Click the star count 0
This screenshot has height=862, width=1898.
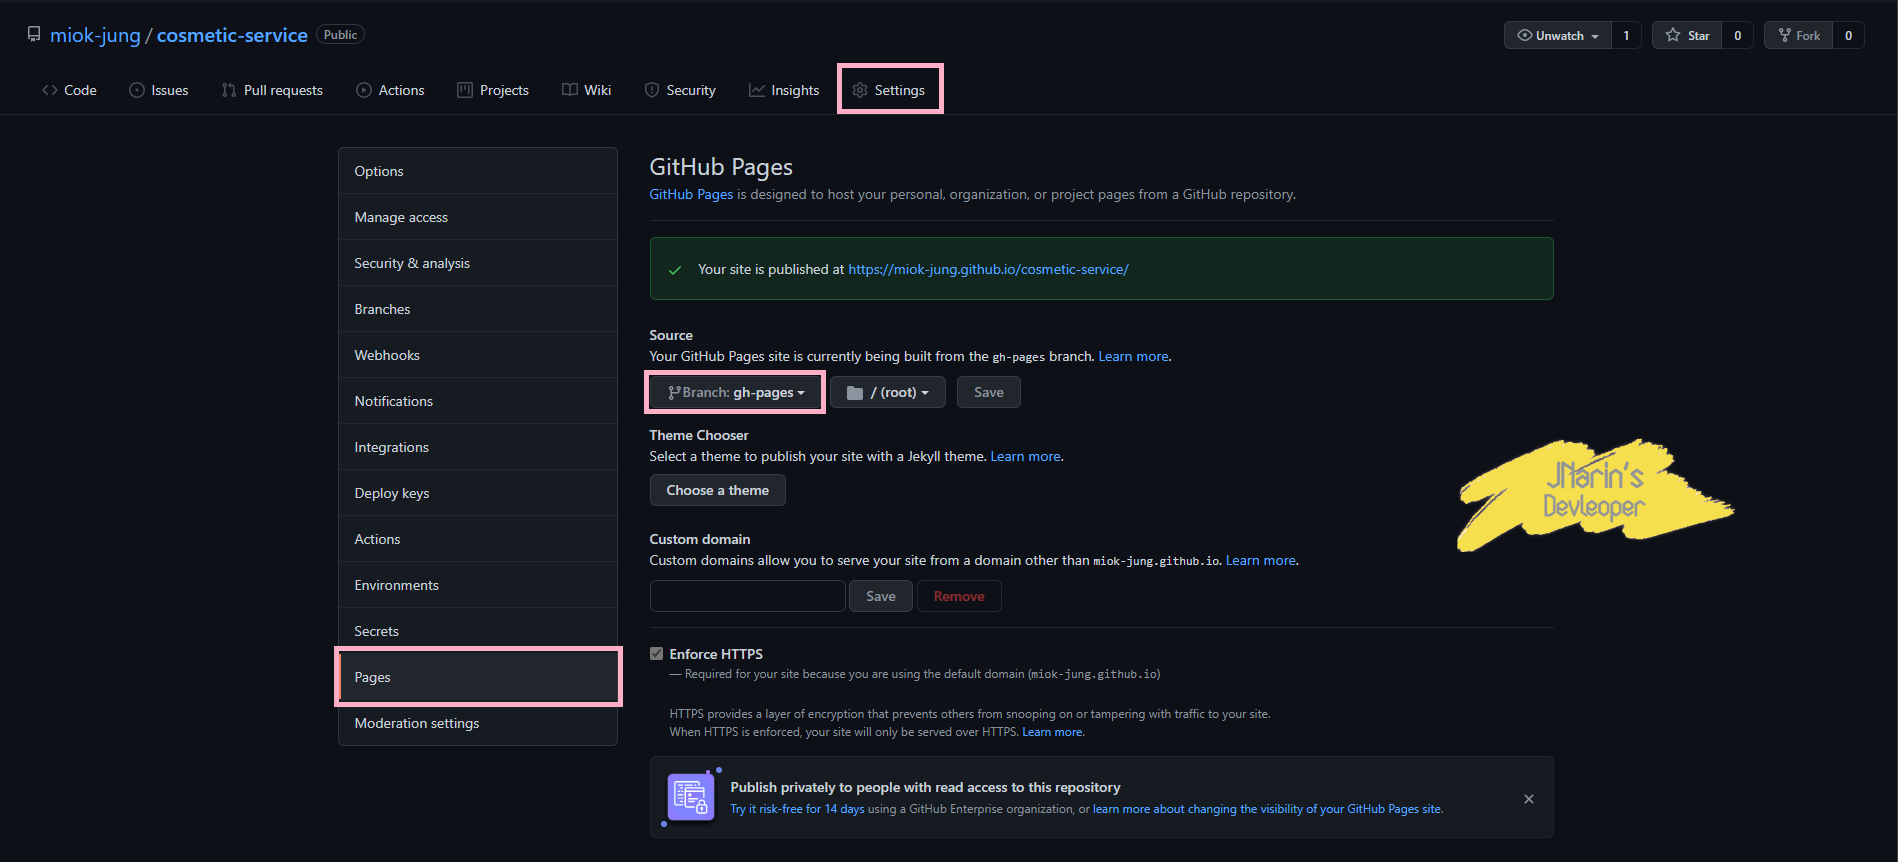(x=1738, y=35)
